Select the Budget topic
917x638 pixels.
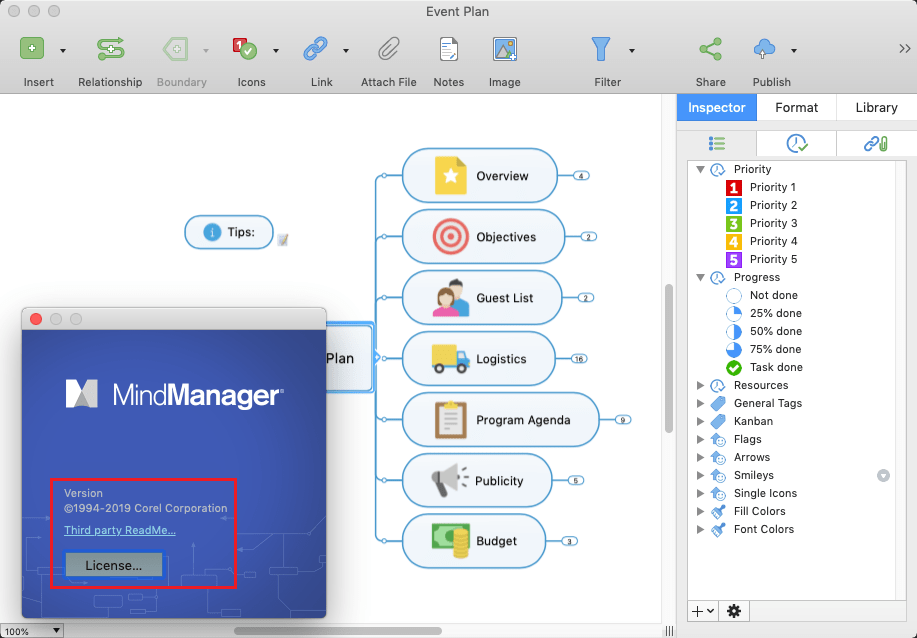(474, 541)
